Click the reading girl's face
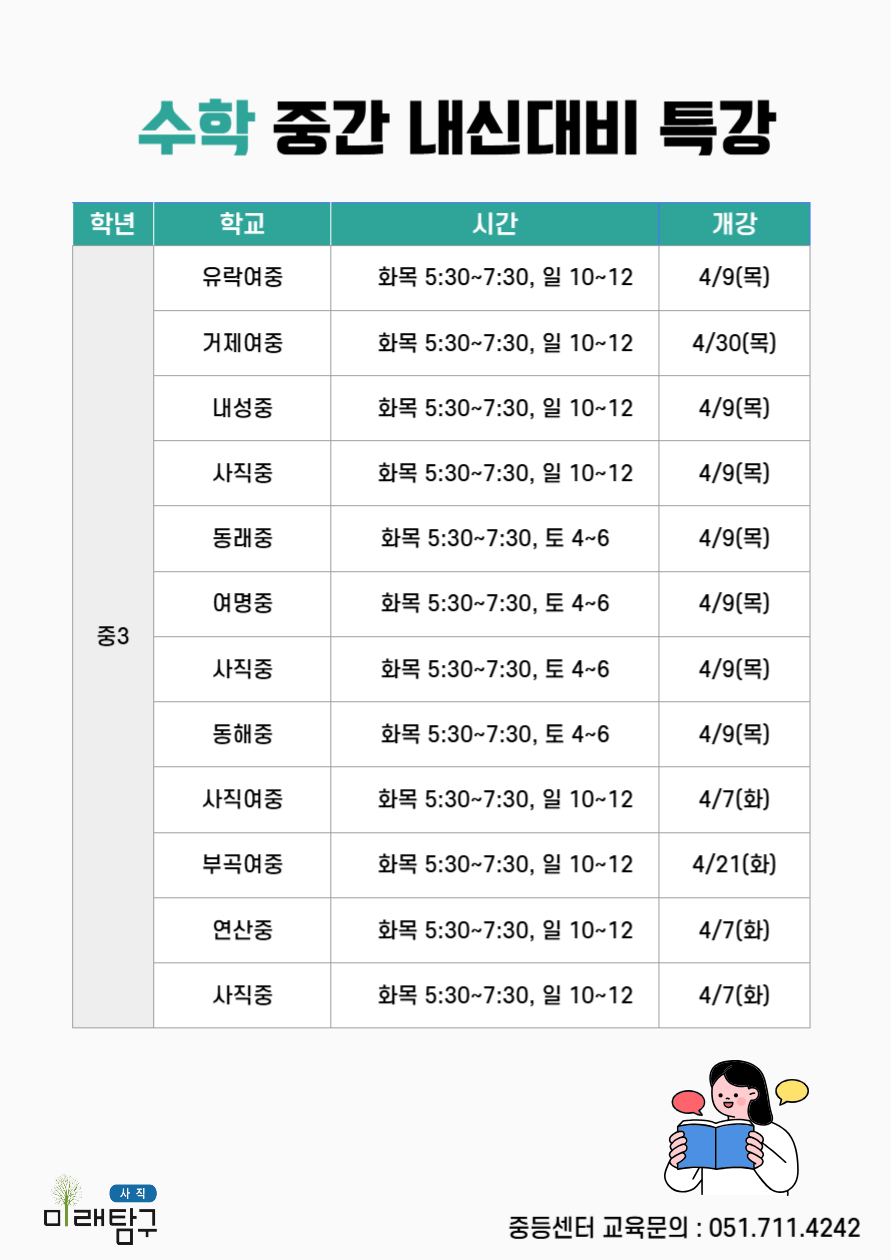The width and height of the screenshot is (891, 1260). pyautogui.click(x=732, y=1095)
